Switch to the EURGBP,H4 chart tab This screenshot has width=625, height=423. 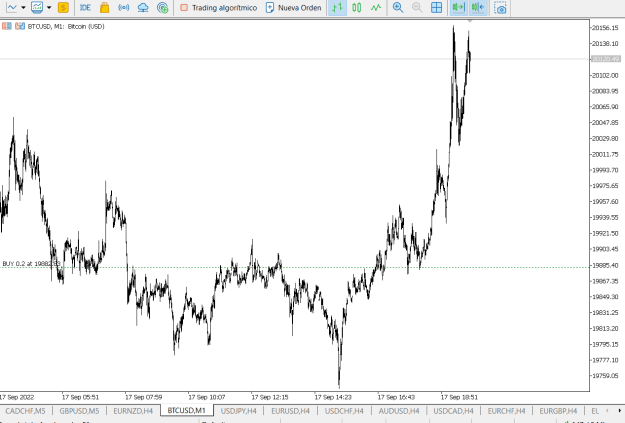558,411
